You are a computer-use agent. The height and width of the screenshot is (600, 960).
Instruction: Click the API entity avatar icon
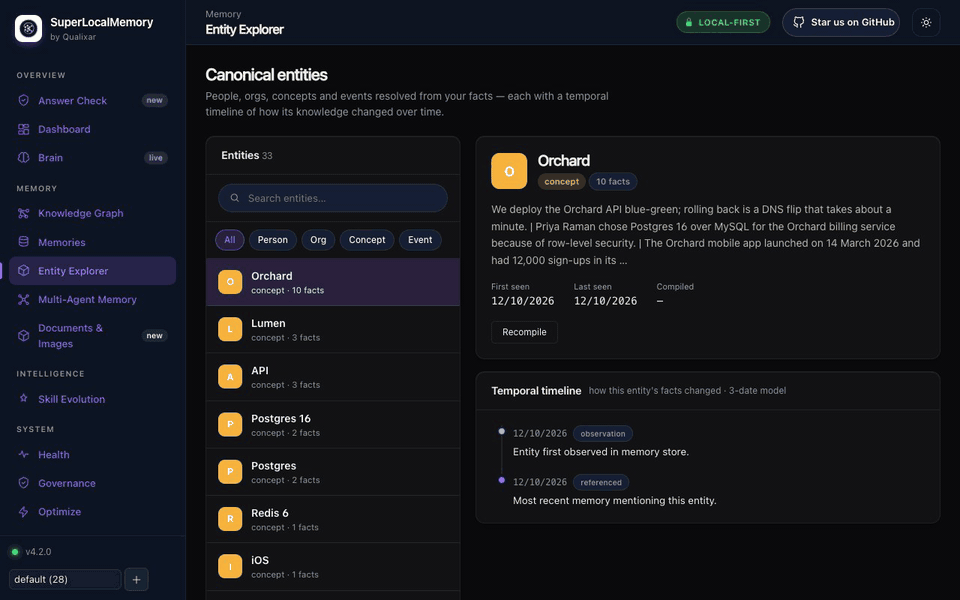230,377
